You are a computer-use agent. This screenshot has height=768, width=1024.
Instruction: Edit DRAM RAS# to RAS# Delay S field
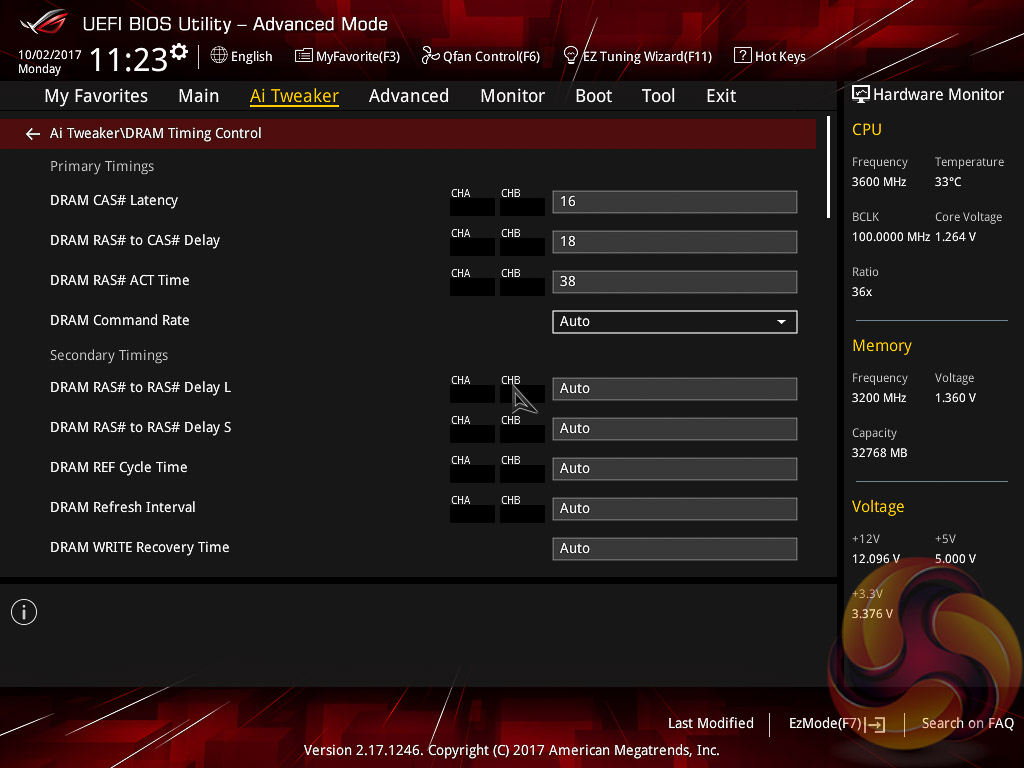coord(675,428)
